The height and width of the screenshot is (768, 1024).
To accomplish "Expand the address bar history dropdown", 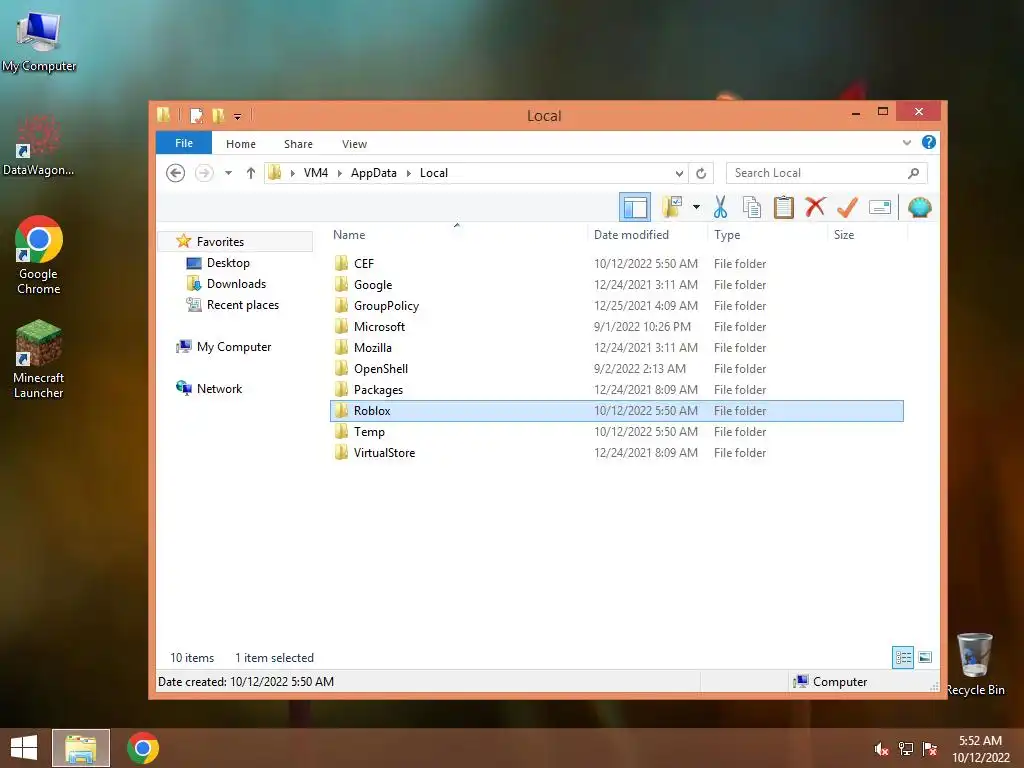I will (679, 173).
